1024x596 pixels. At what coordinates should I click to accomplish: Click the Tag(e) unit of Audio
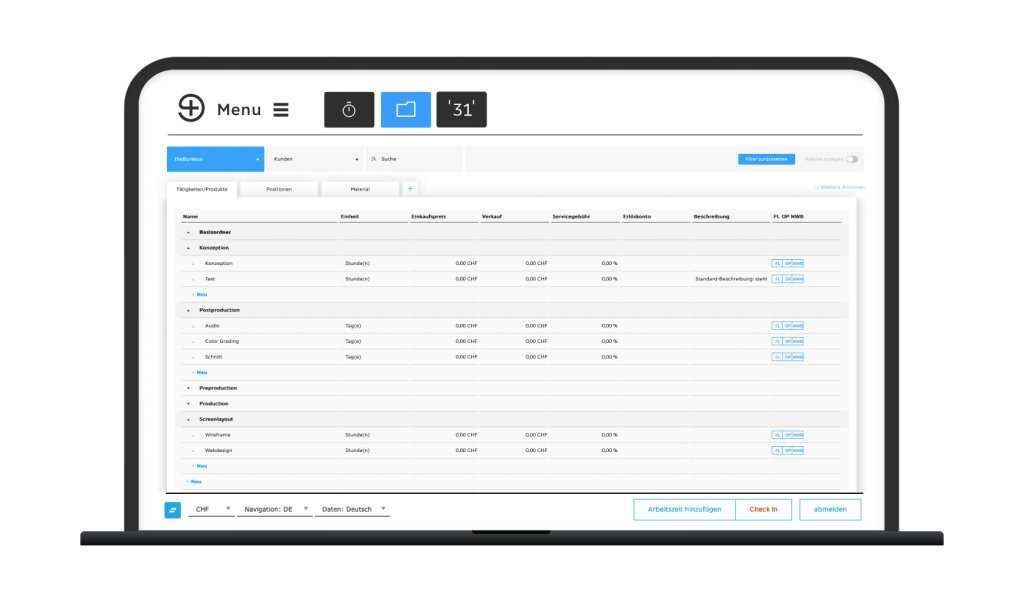click(353, 326)
